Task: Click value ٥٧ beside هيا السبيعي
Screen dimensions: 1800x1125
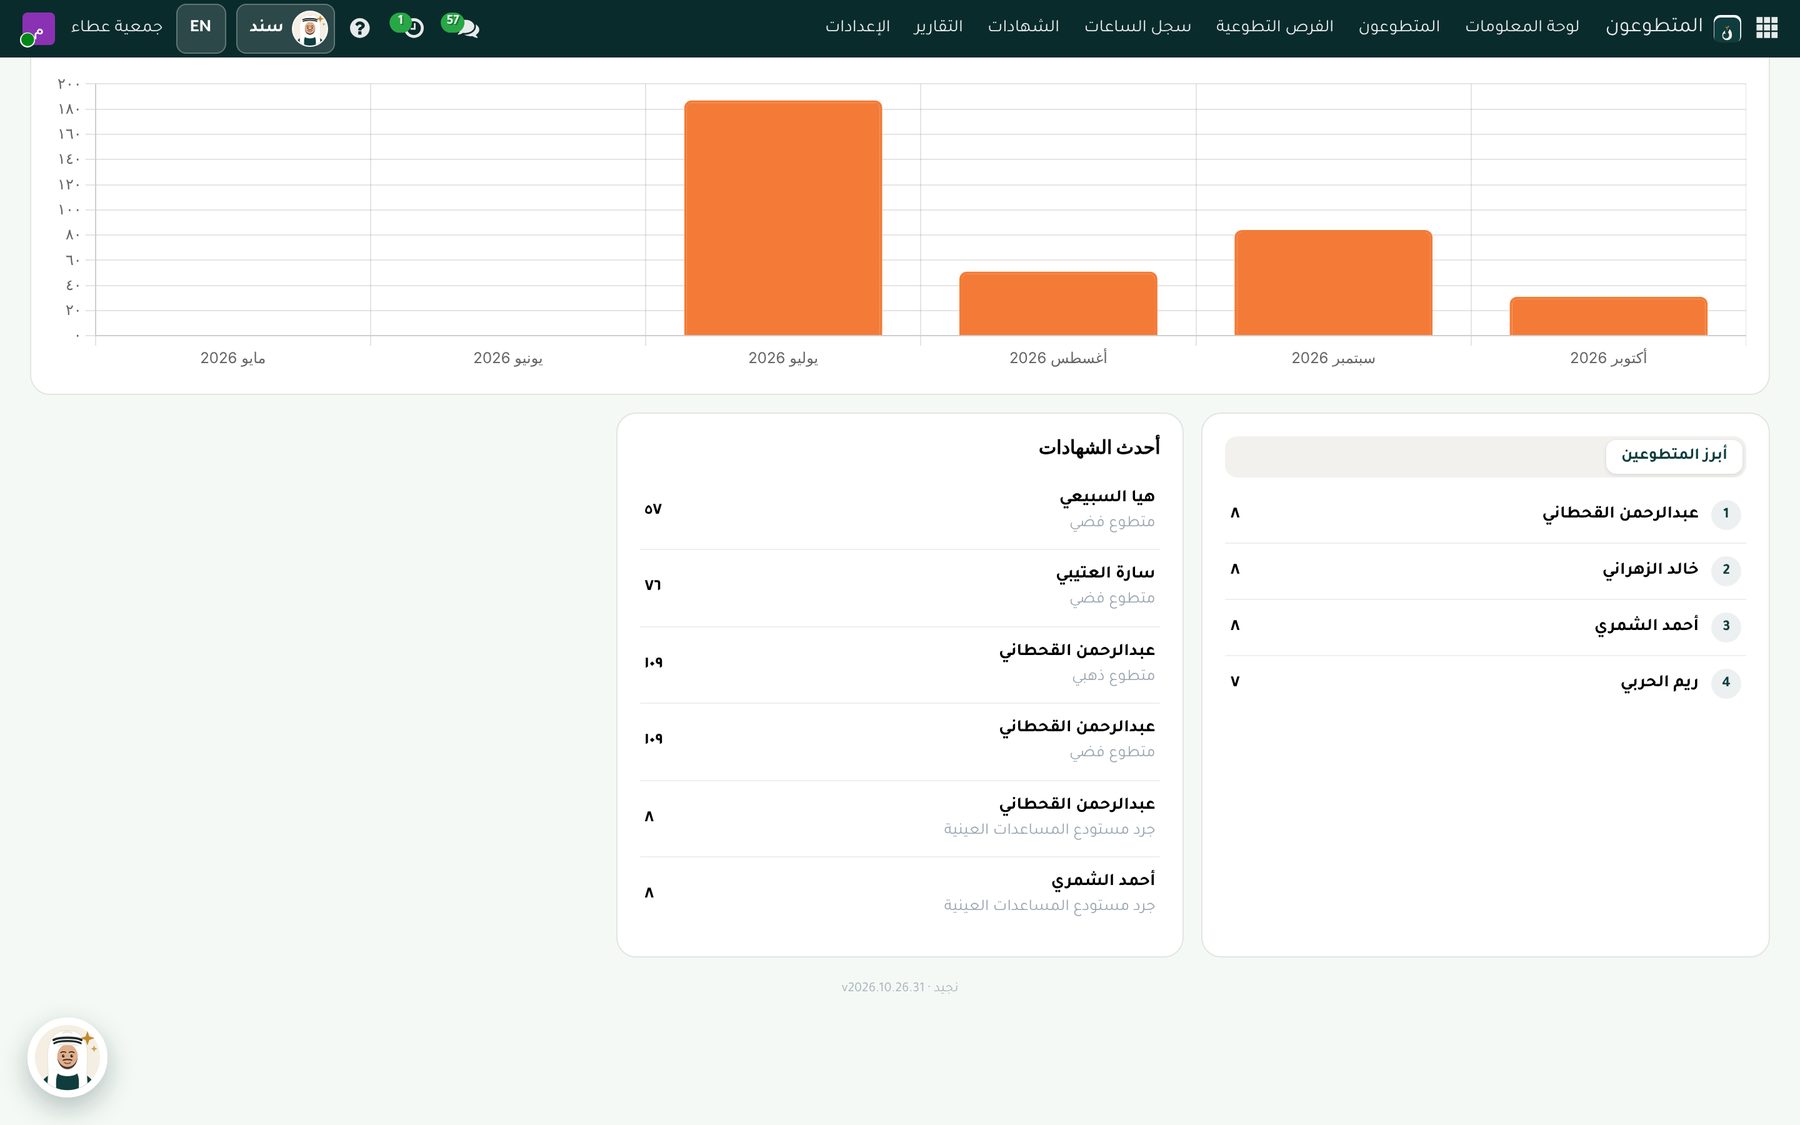Action: 653,509
